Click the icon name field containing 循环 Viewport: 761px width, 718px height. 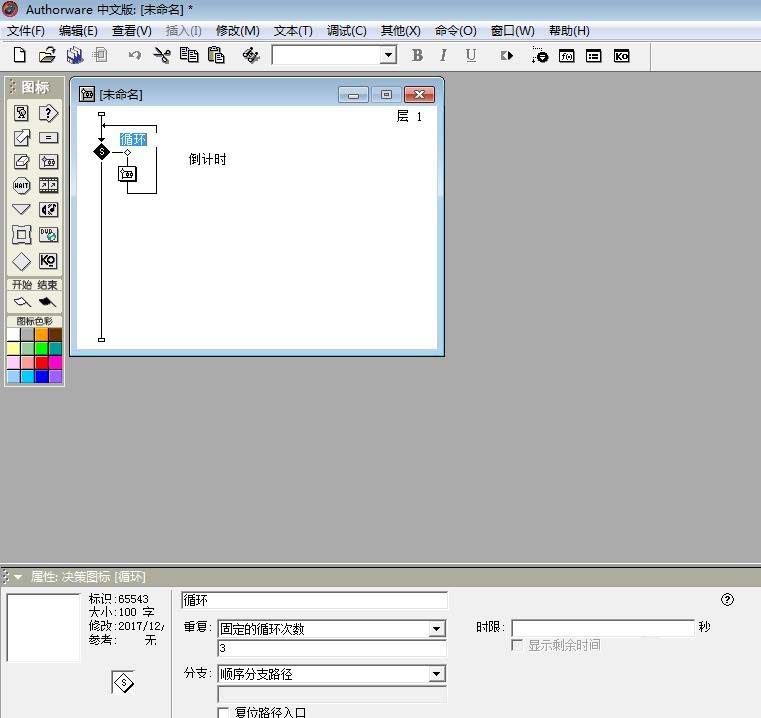[314, 601]
